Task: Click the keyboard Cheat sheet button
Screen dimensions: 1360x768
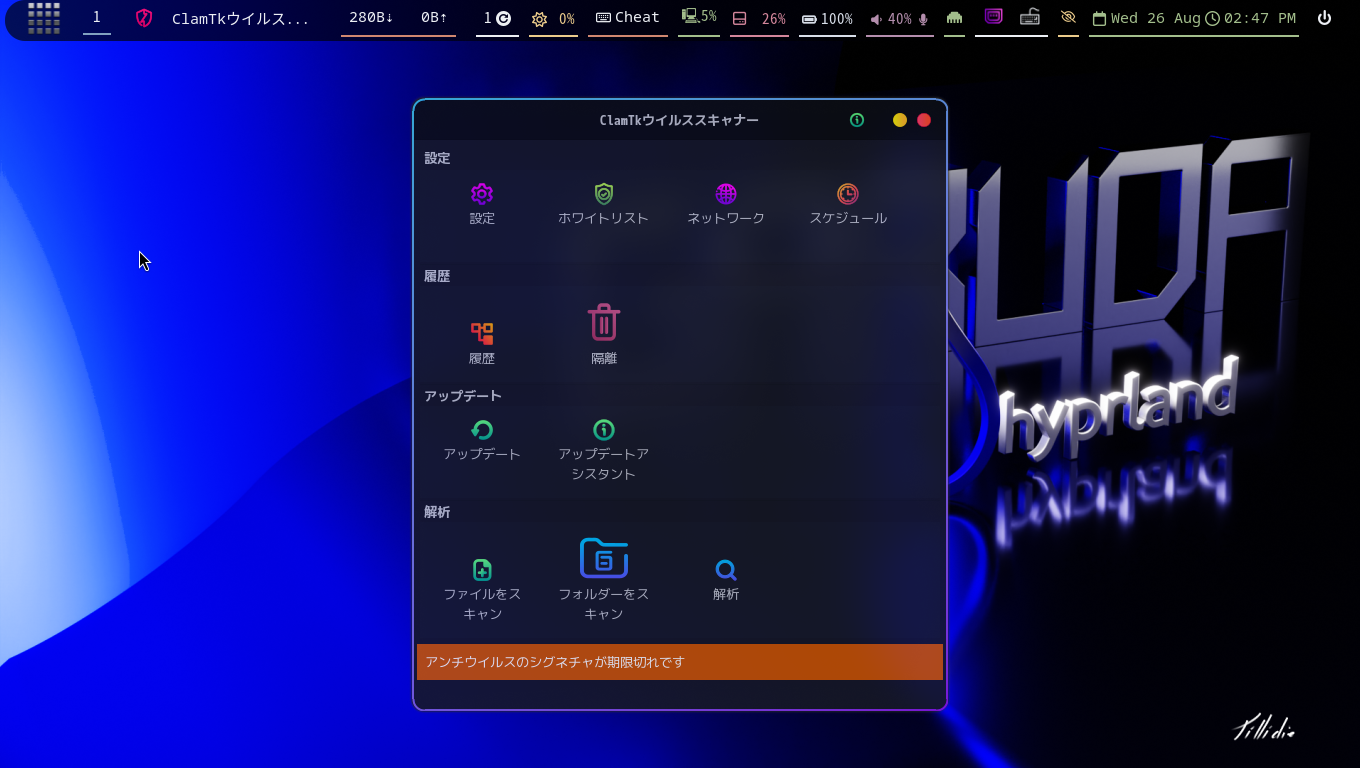Action: point(628,18)
